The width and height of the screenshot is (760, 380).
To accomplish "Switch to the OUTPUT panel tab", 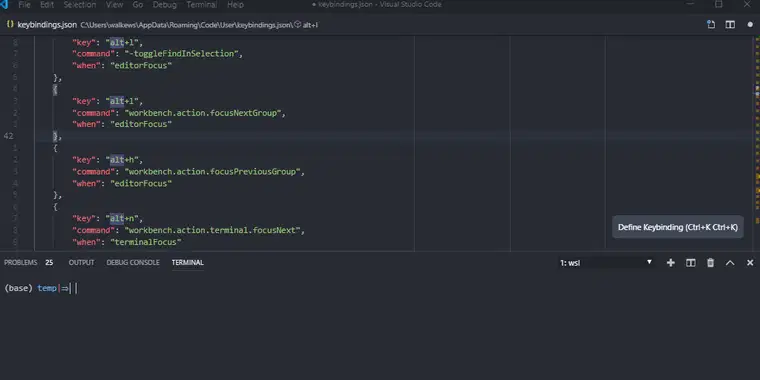I will [x=81, y=262].
